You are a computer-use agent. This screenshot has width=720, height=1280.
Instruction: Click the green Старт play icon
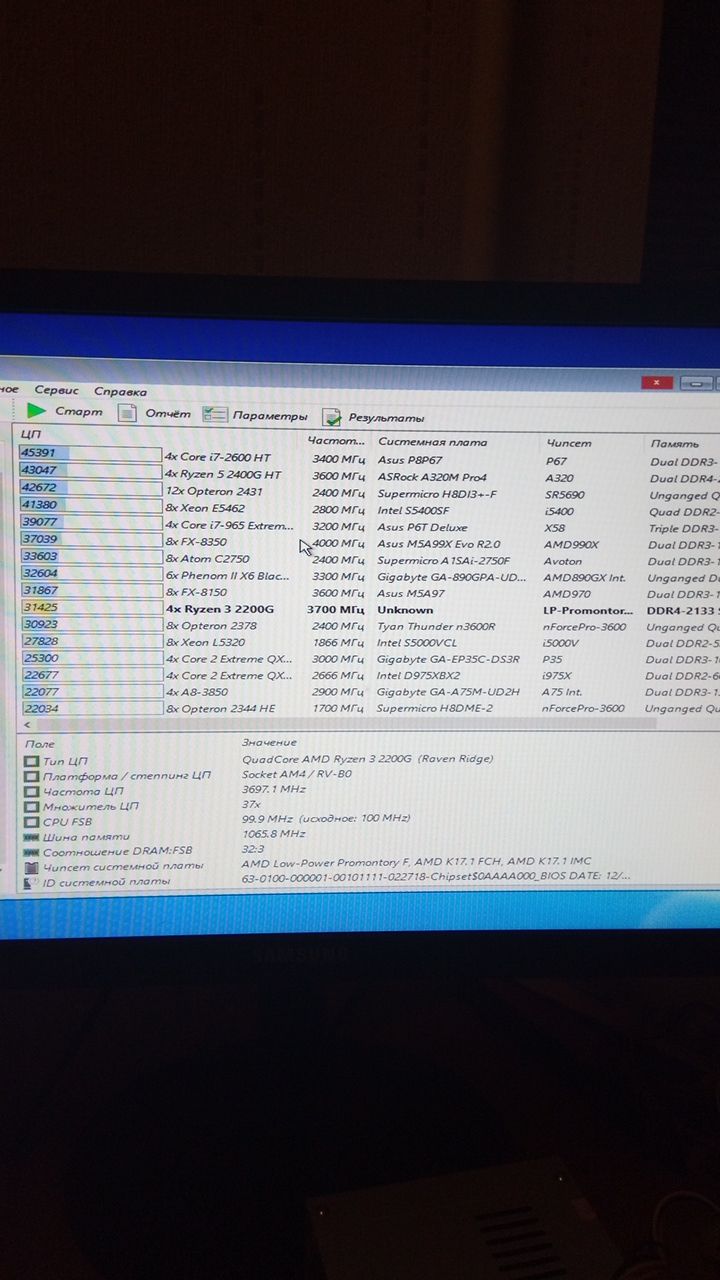point(37,410)
